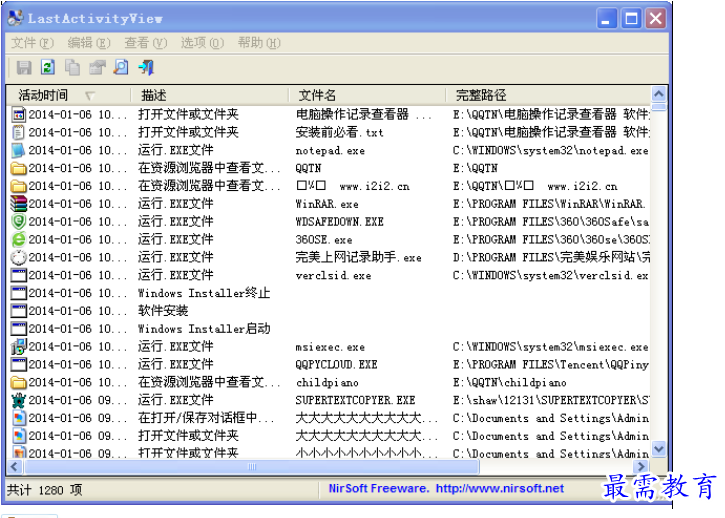Click the vertical scrollbar up arrow

click(x=658, y=94)
